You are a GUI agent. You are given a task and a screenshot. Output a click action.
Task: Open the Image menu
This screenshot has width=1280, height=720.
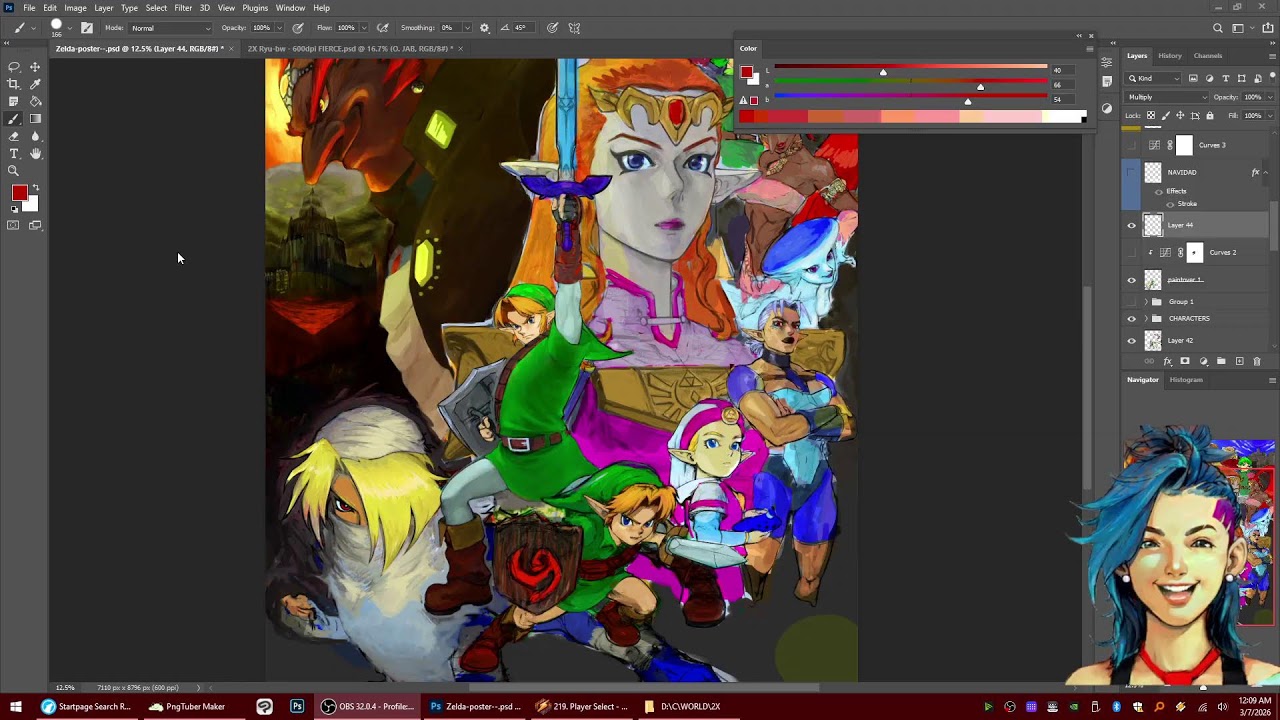[x=75, y=8]
